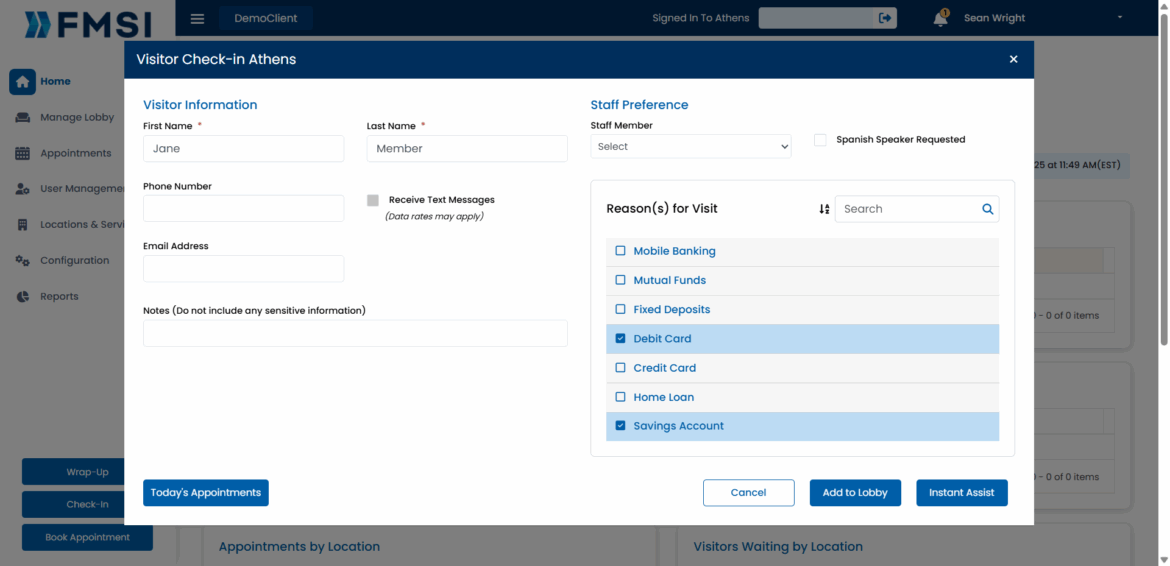Viewport: 1170px width, 566px height.
Task: Open Manage Lobby from sidebar
Action: [77, 118]
